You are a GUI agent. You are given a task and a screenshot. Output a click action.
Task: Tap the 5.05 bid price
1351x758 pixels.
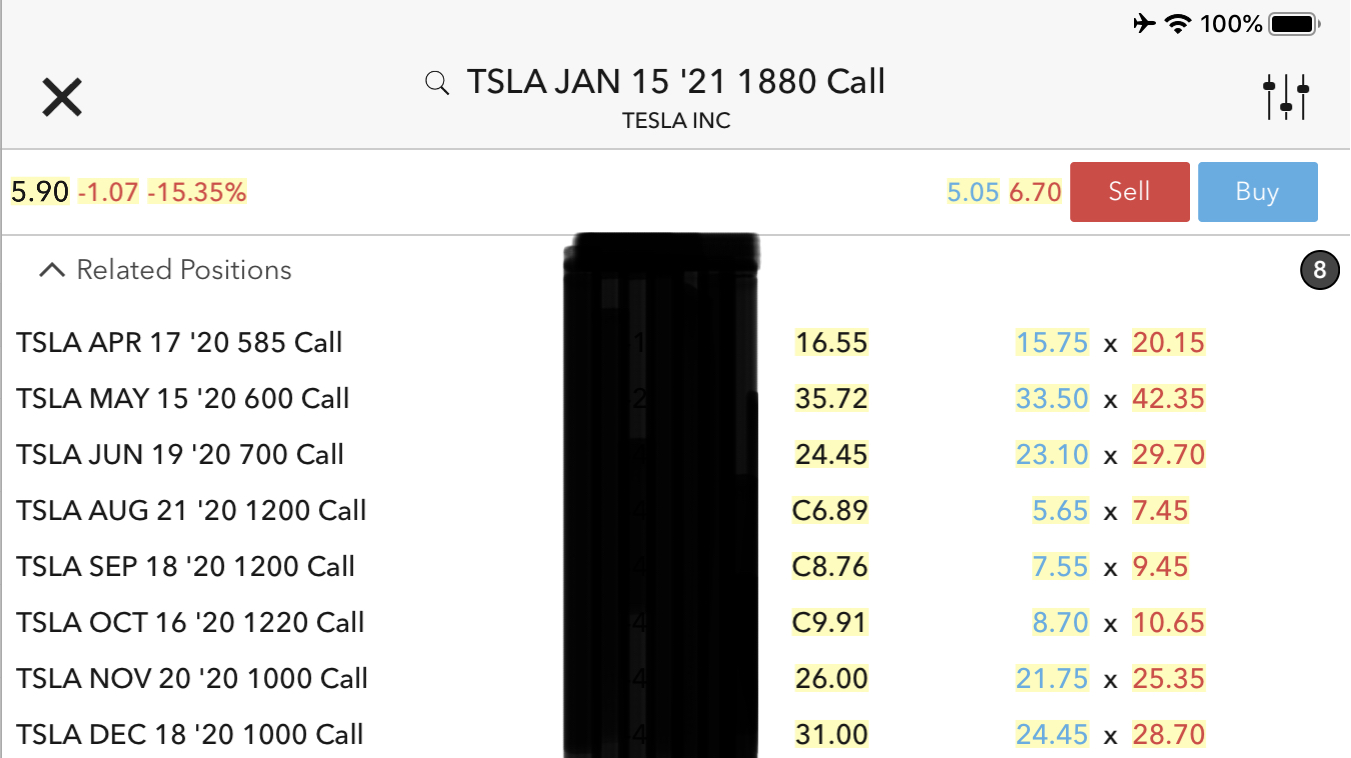tap(972, 192)
